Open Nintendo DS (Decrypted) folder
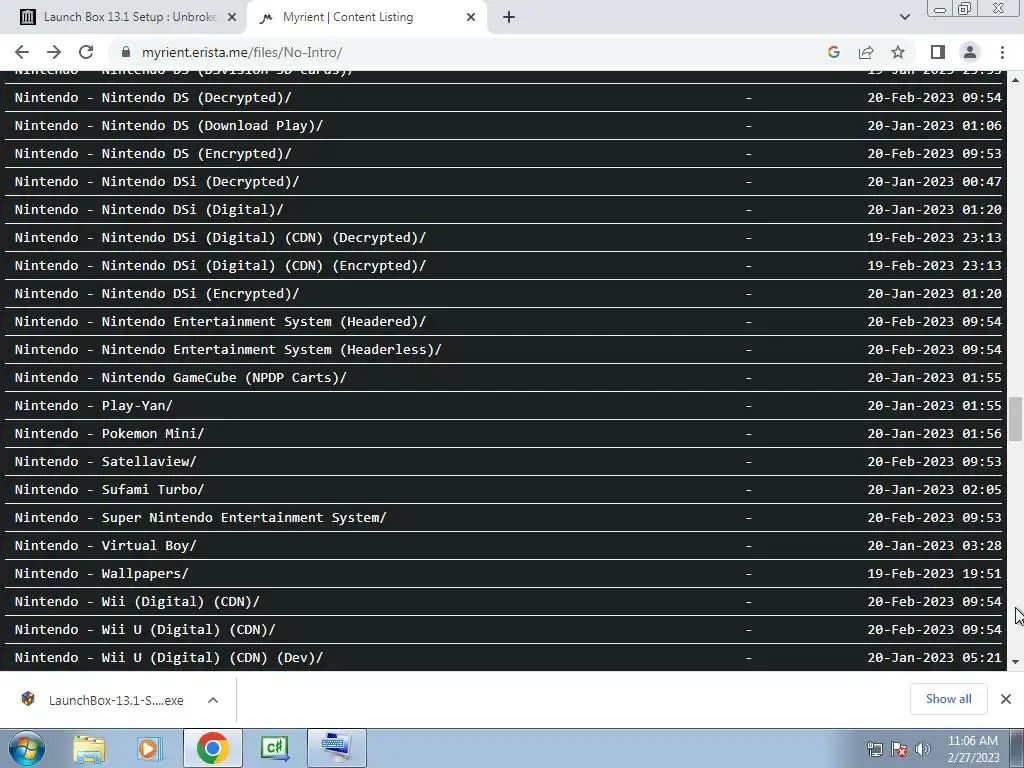 pos(153,97)
